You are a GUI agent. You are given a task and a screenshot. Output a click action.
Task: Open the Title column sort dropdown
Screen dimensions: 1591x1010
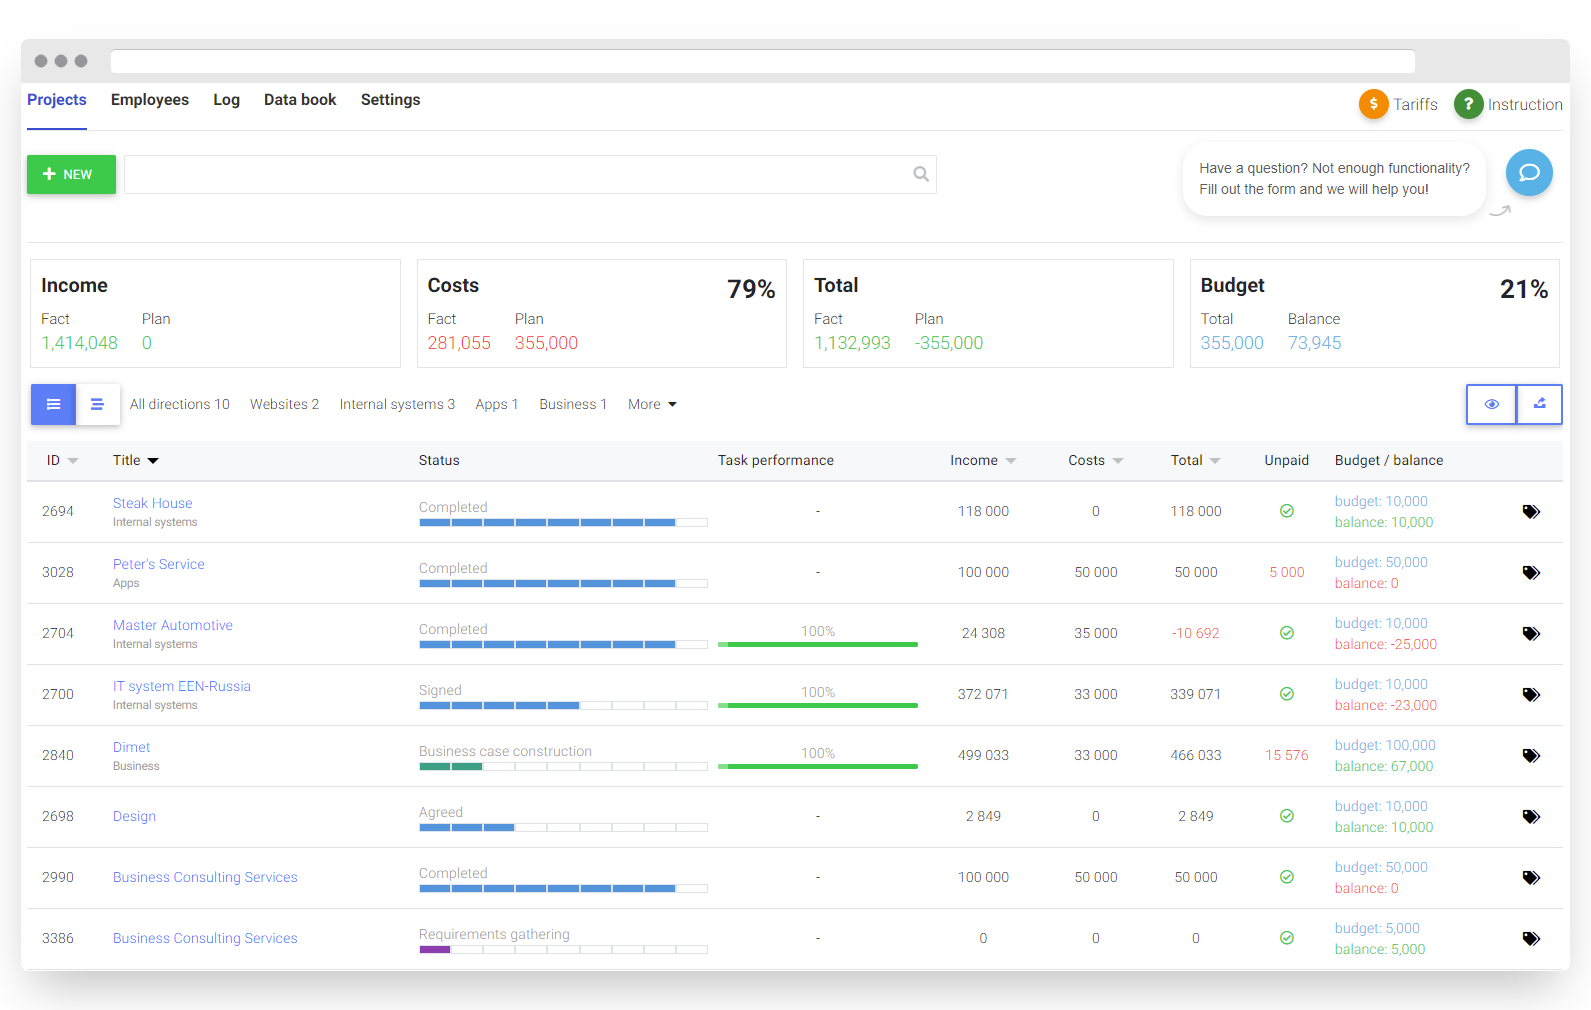pos(153,461)
